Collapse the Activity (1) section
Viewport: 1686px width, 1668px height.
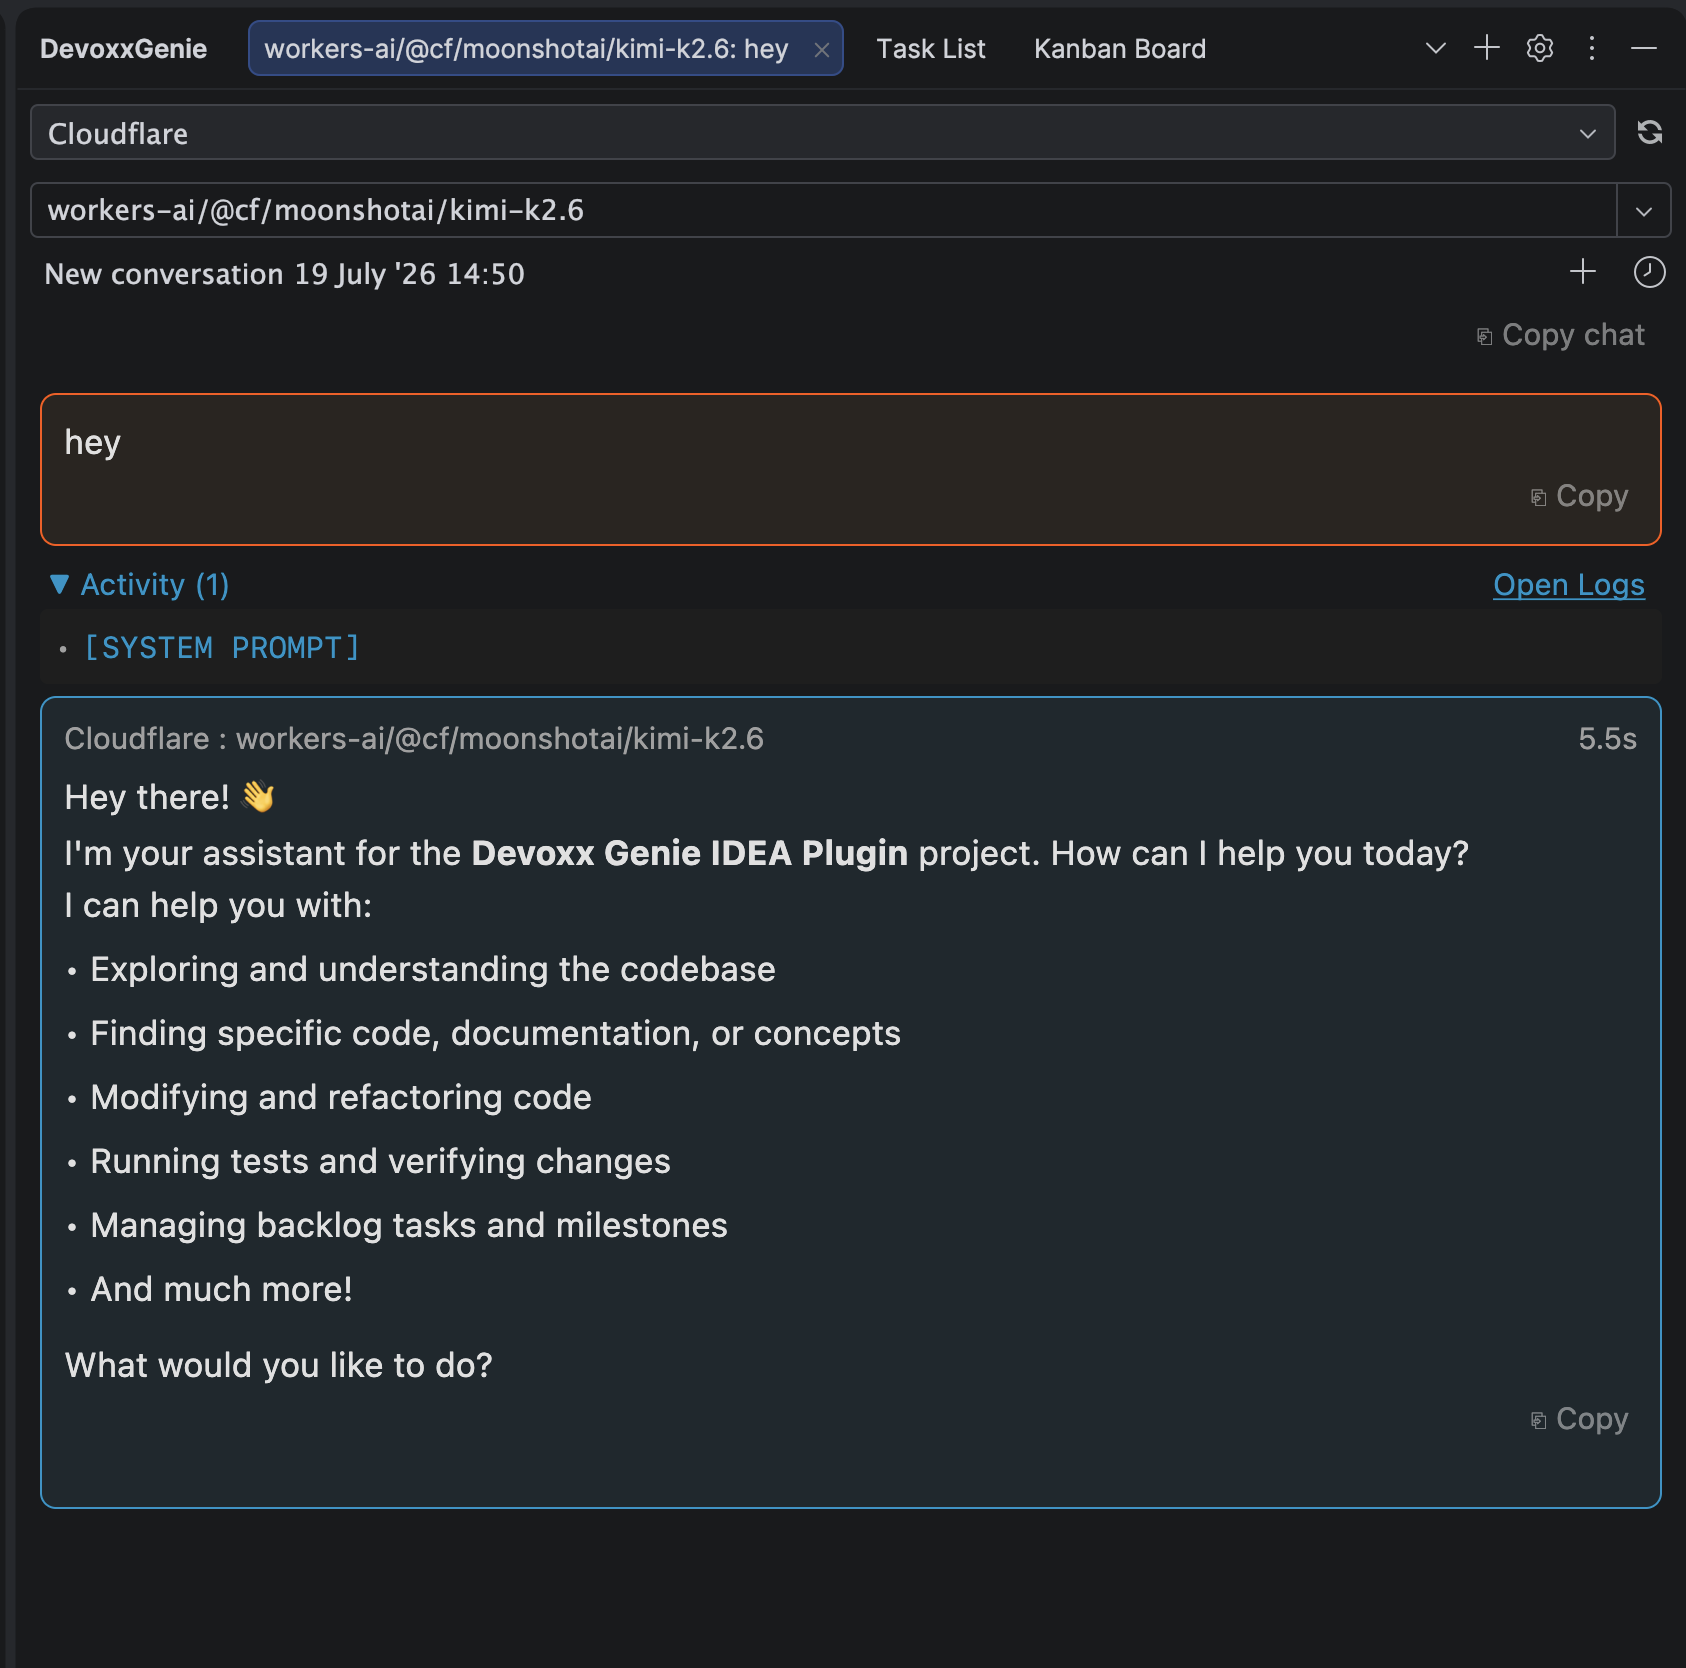tap(140, 585)
